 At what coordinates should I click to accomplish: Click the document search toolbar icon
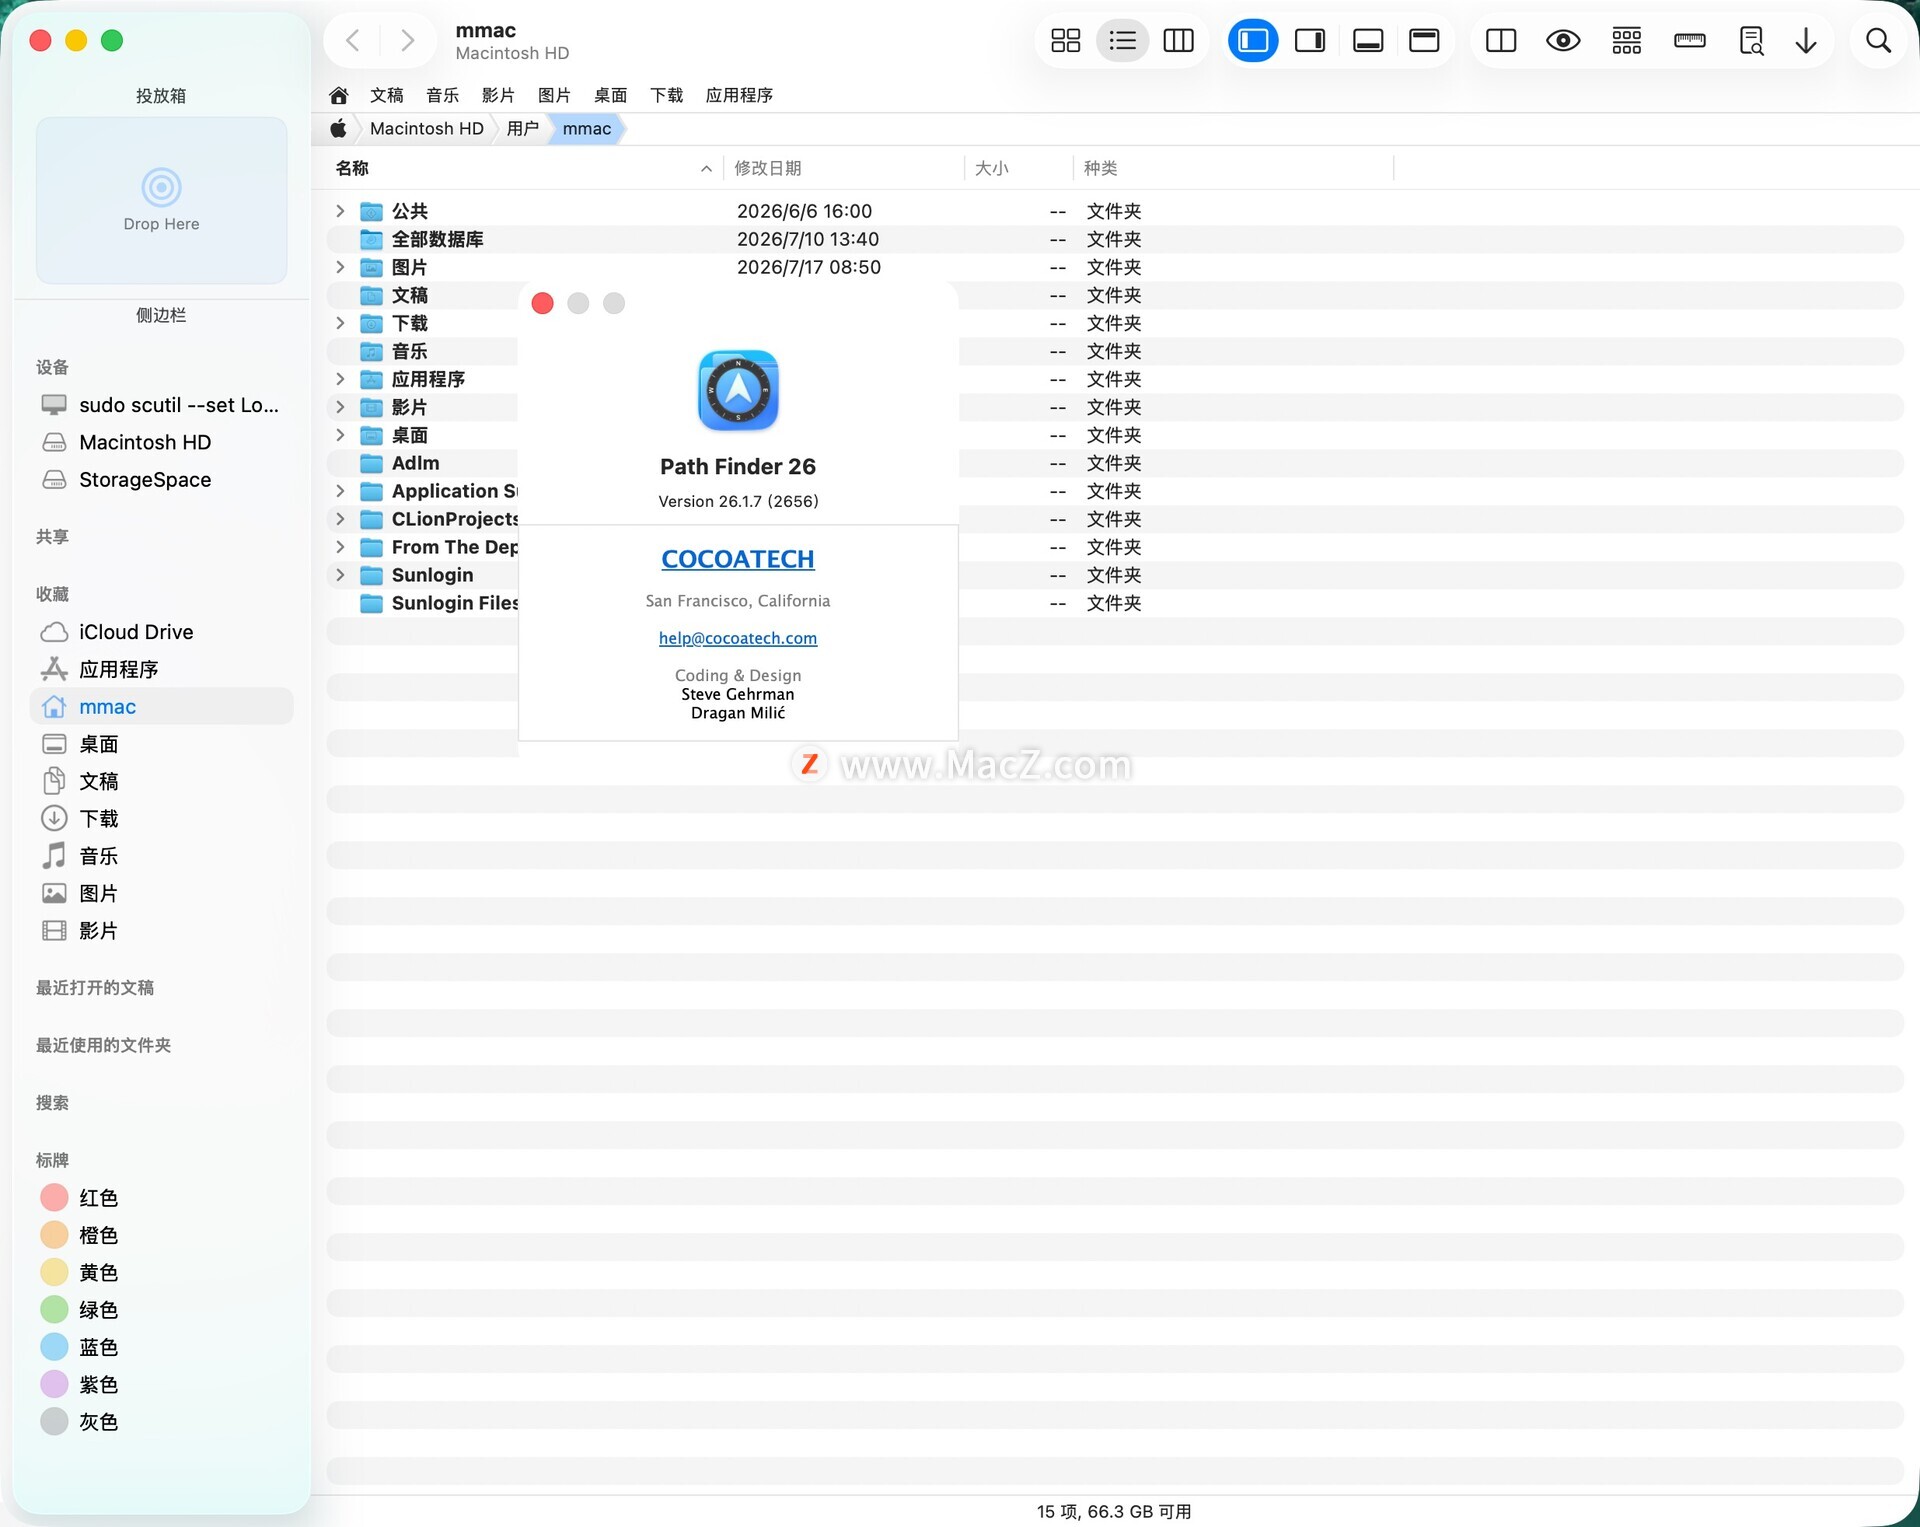click(1751, 41)
